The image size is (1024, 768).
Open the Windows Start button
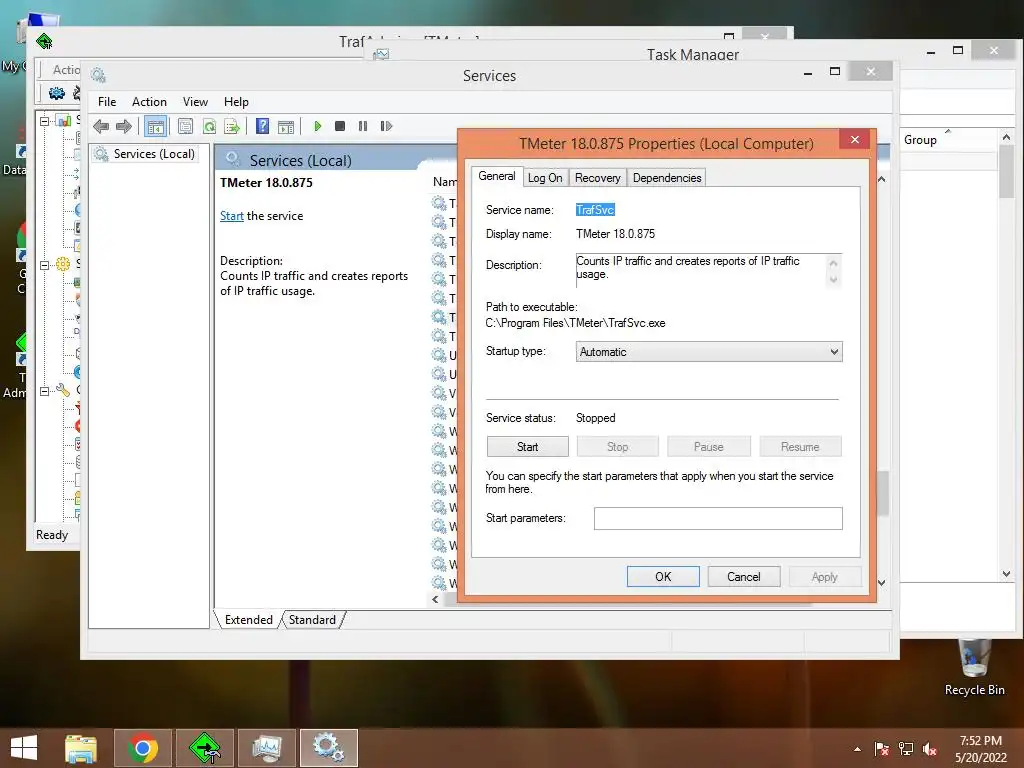(x=24, y=748)
